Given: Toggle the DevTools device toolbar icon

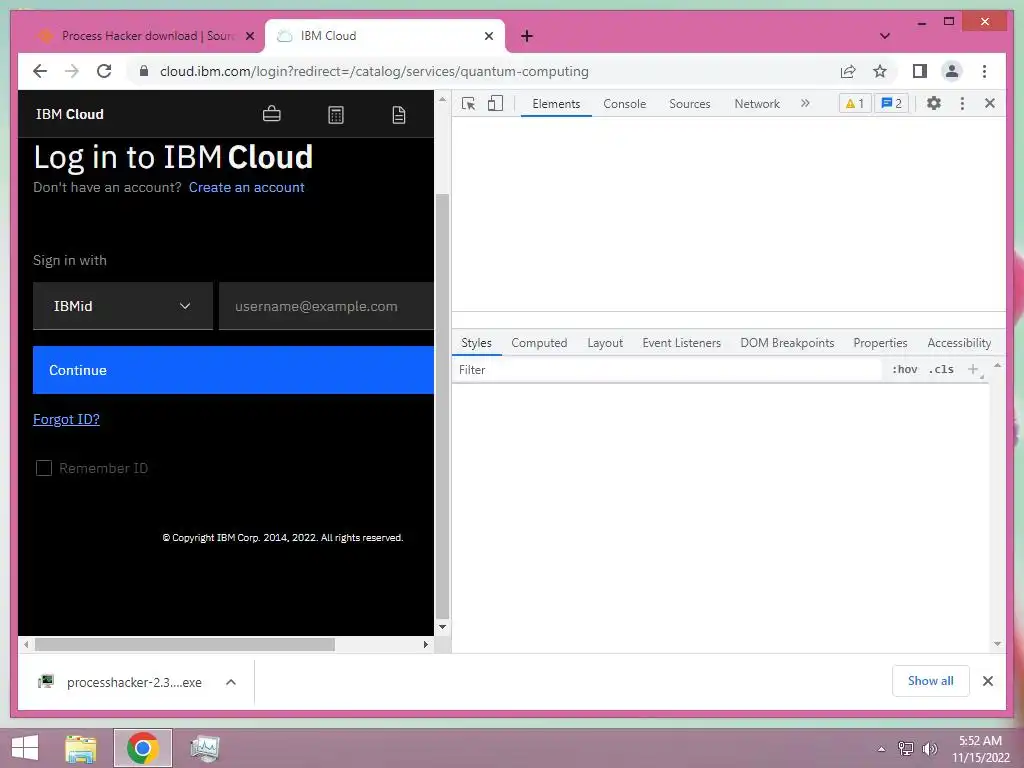Looking at the screenshot, I should [x=495, y=103].
